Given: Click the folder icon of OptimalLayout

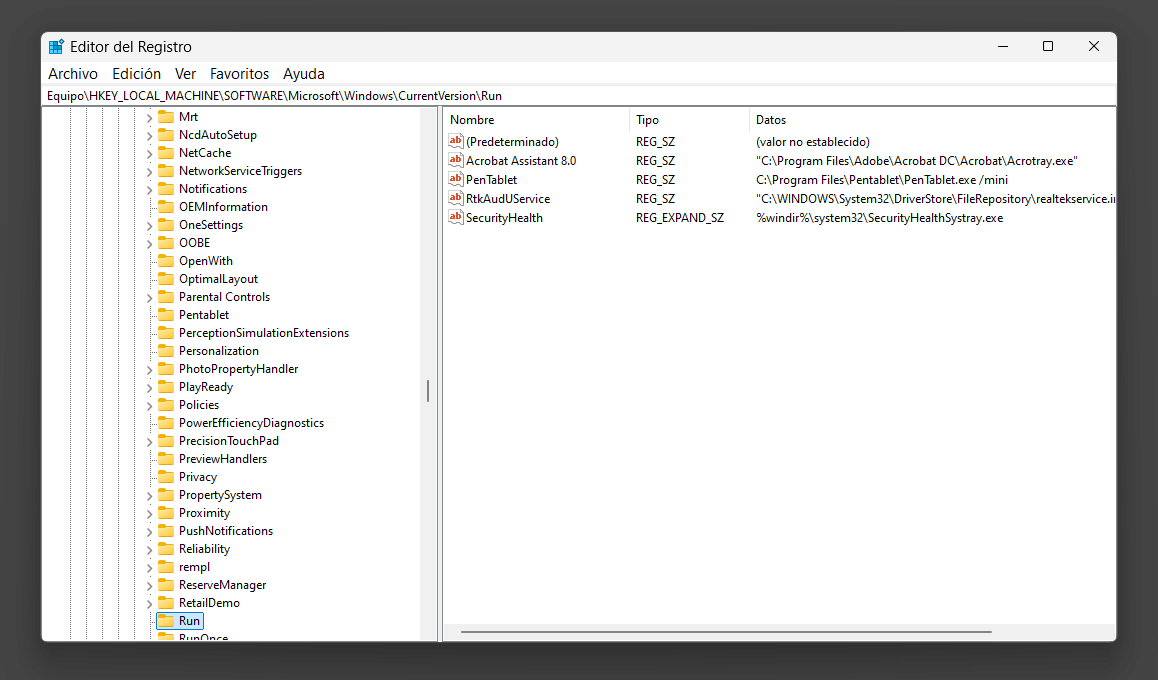Looking at the screenshot, I should click(x=166, y=279).
